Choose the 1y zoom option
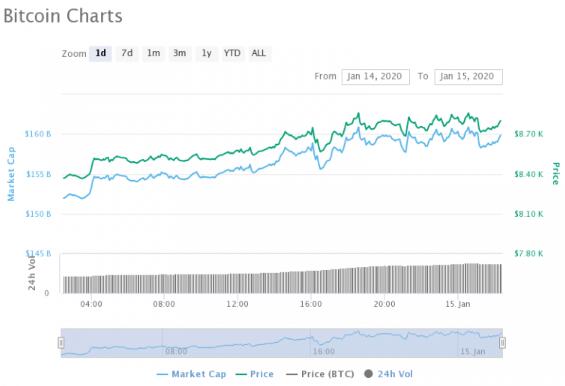 pyautogui.click(x=206, y=53)
